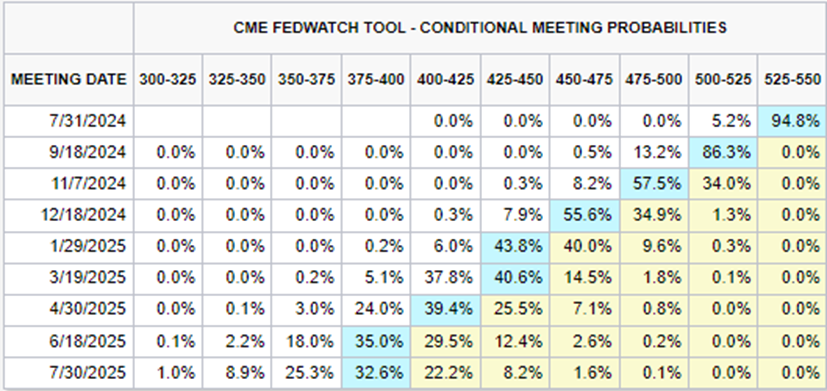The width and height of the screenshot is (827, 391).
Task: Select the 55.6% cell for 12/18/2024
Action: pyautogui.click(x=584, y=215)
